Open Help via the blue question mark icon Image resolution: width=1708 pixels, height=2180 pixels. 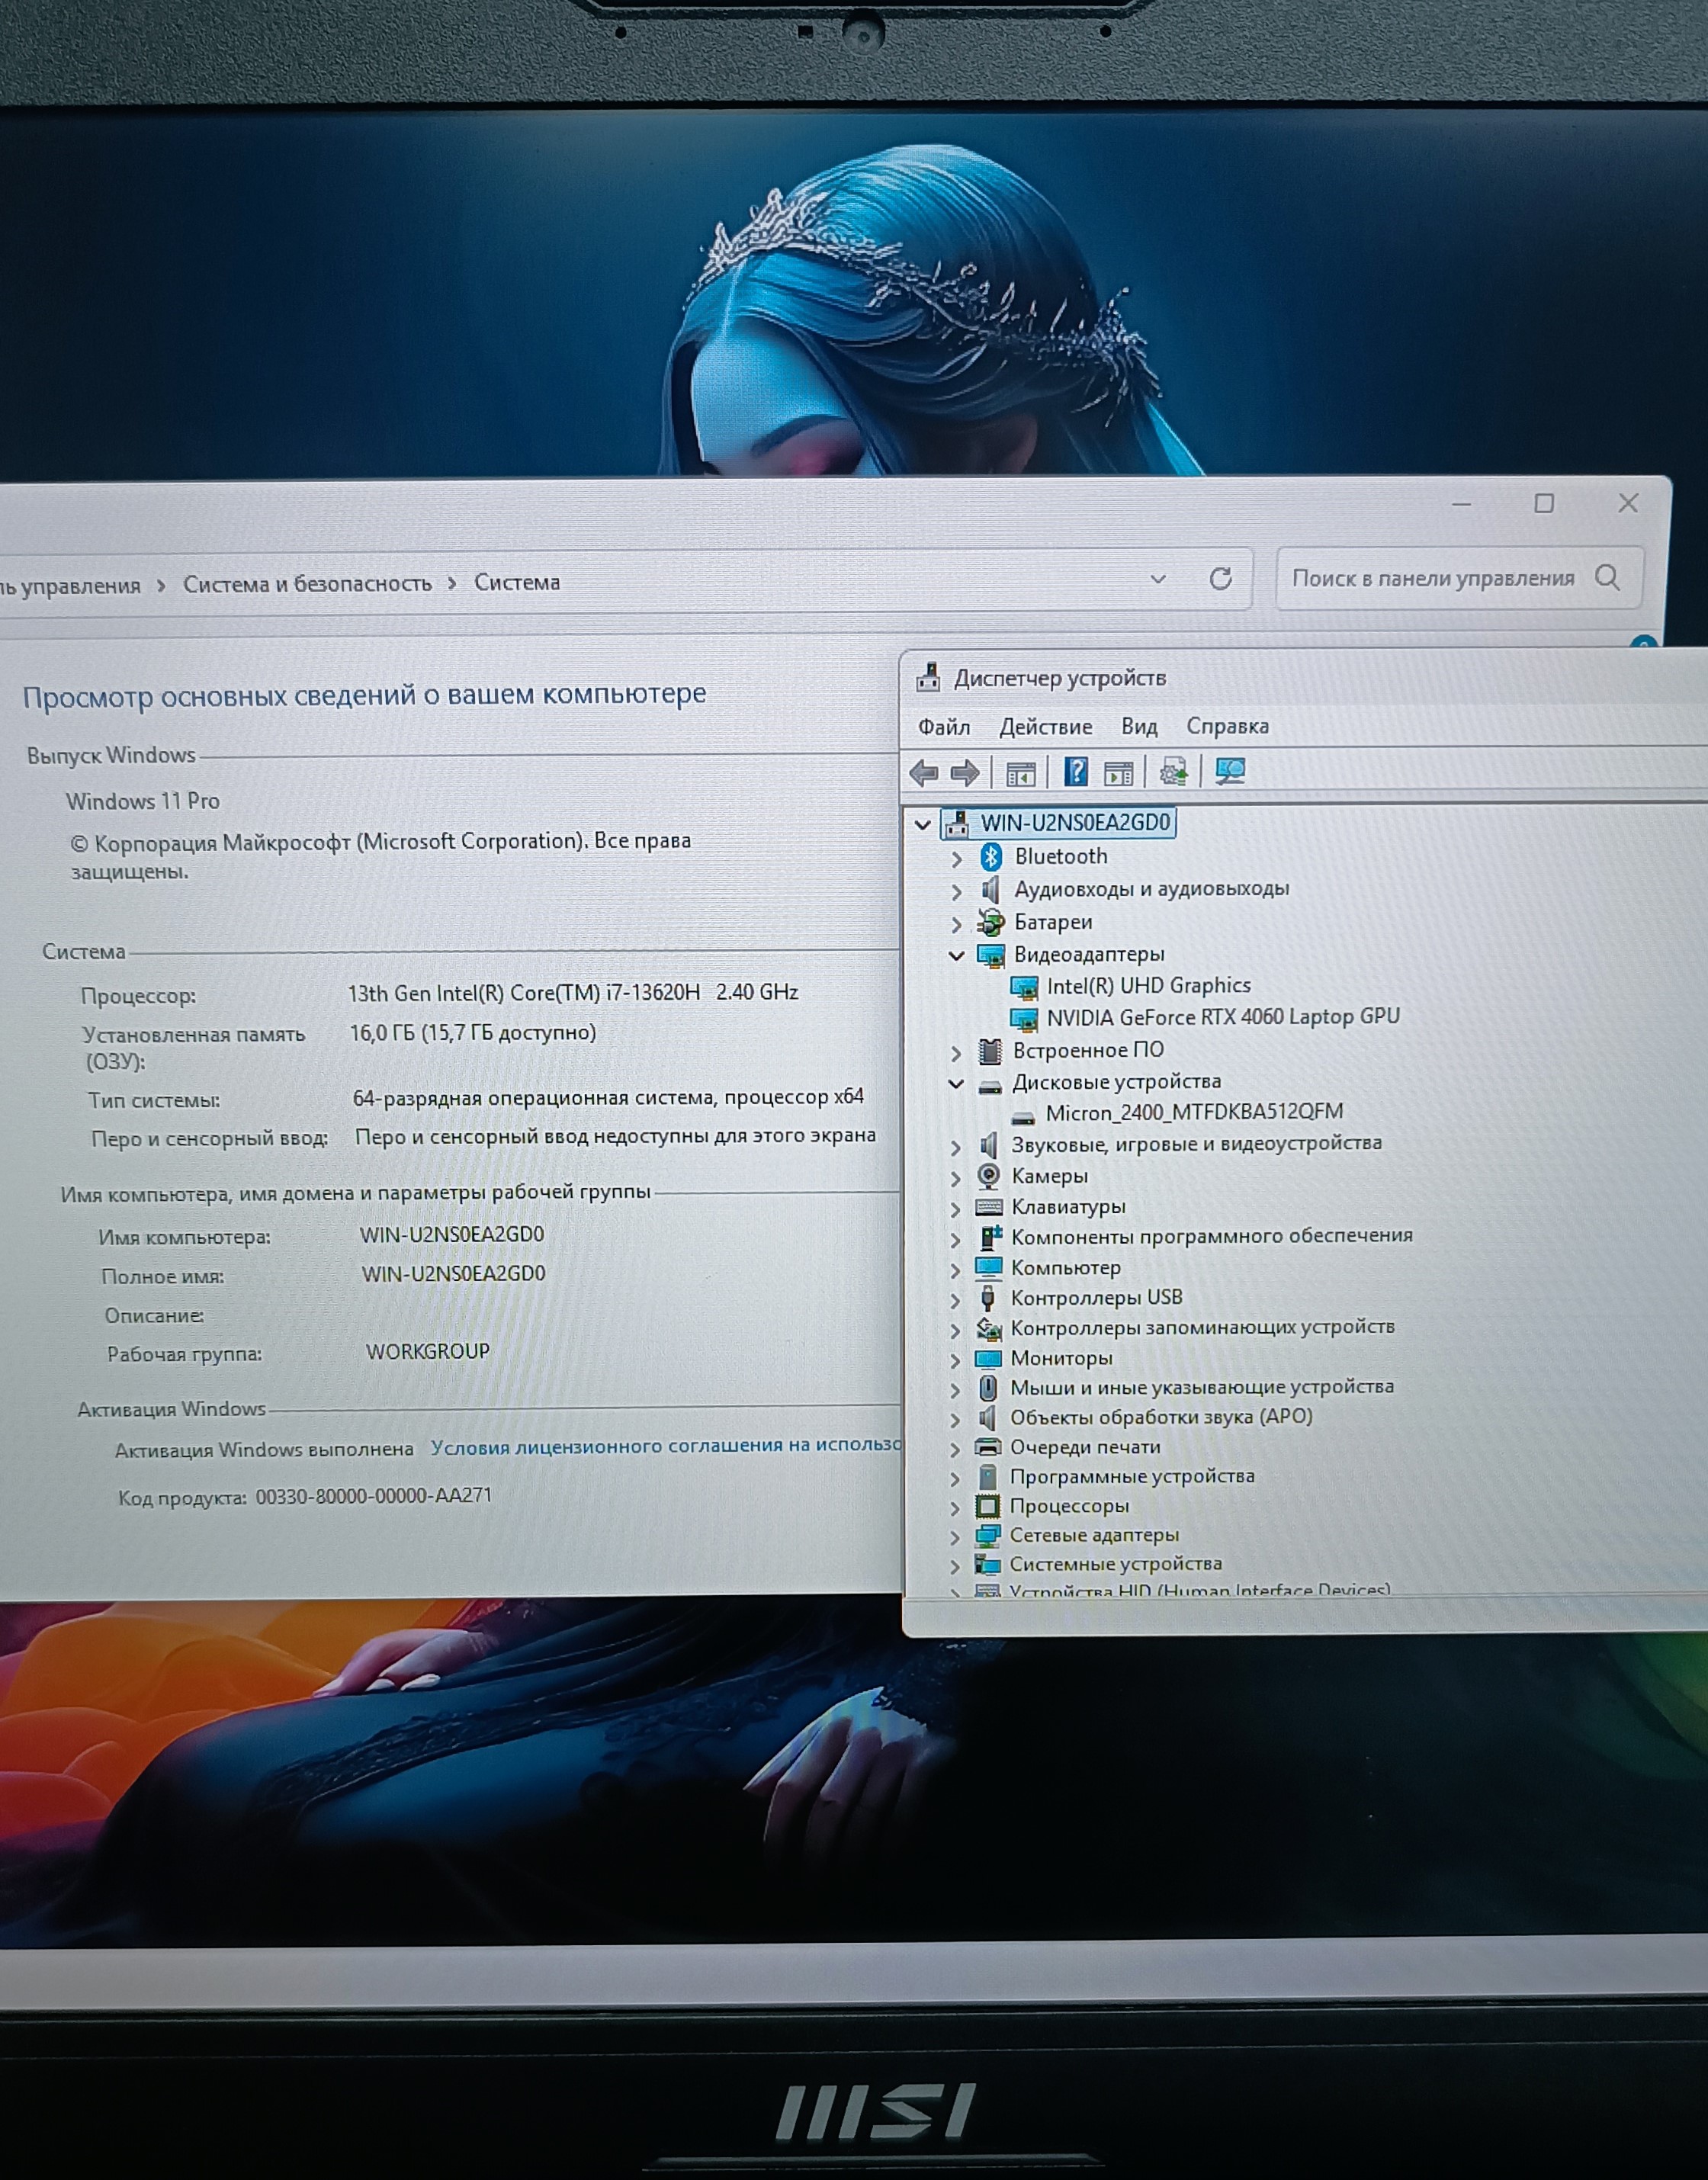point(1076,771)
